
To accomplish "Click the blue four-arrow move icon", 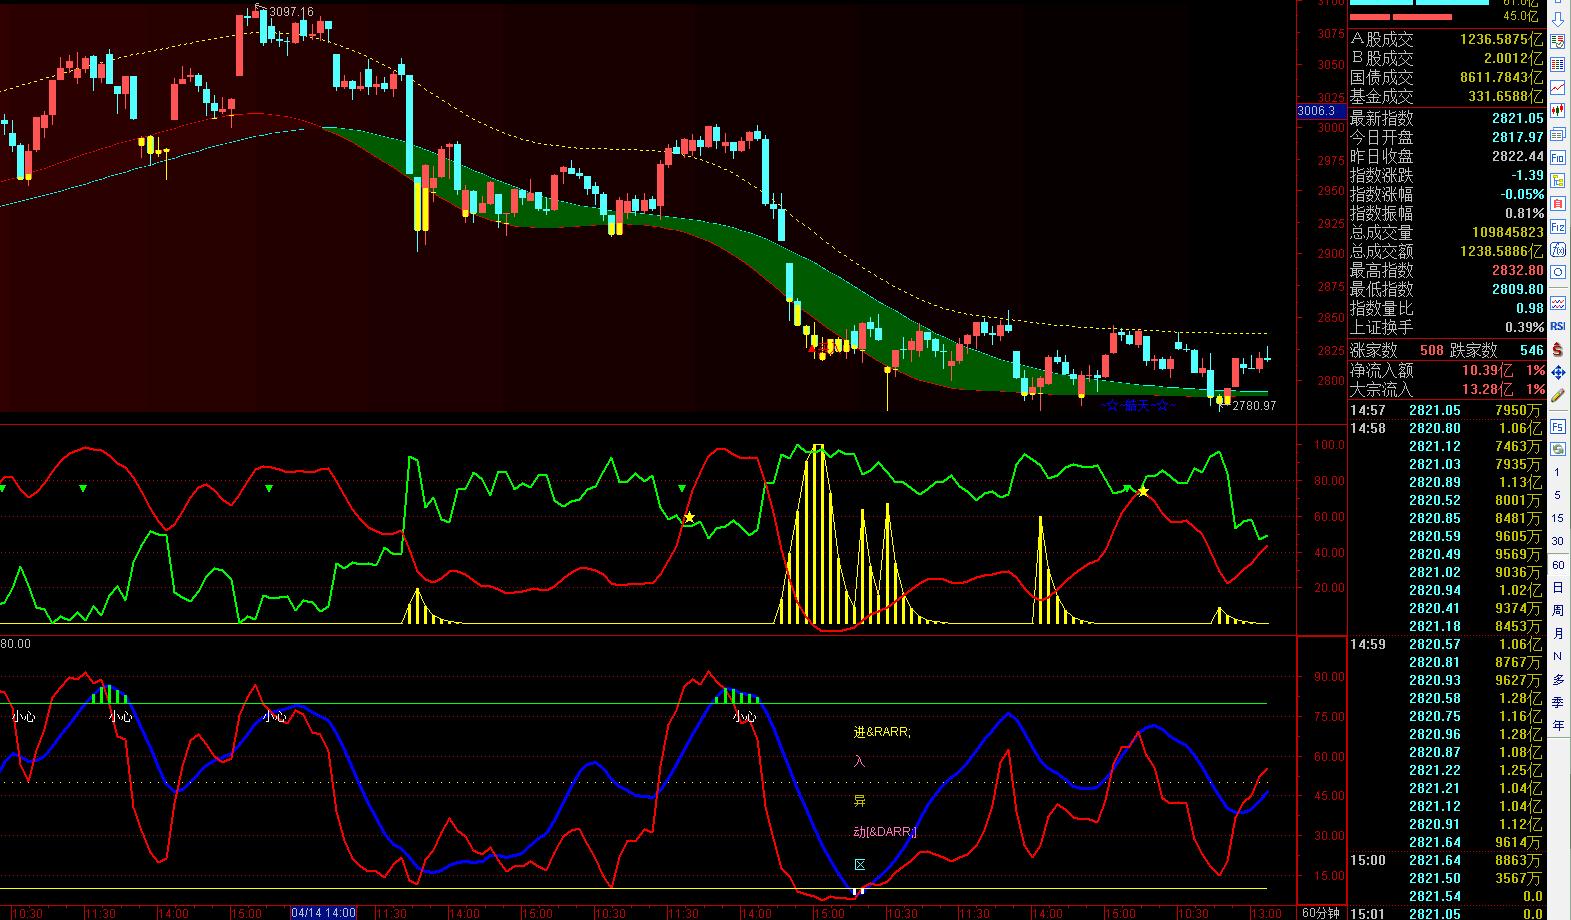I will click(1558, 373).
